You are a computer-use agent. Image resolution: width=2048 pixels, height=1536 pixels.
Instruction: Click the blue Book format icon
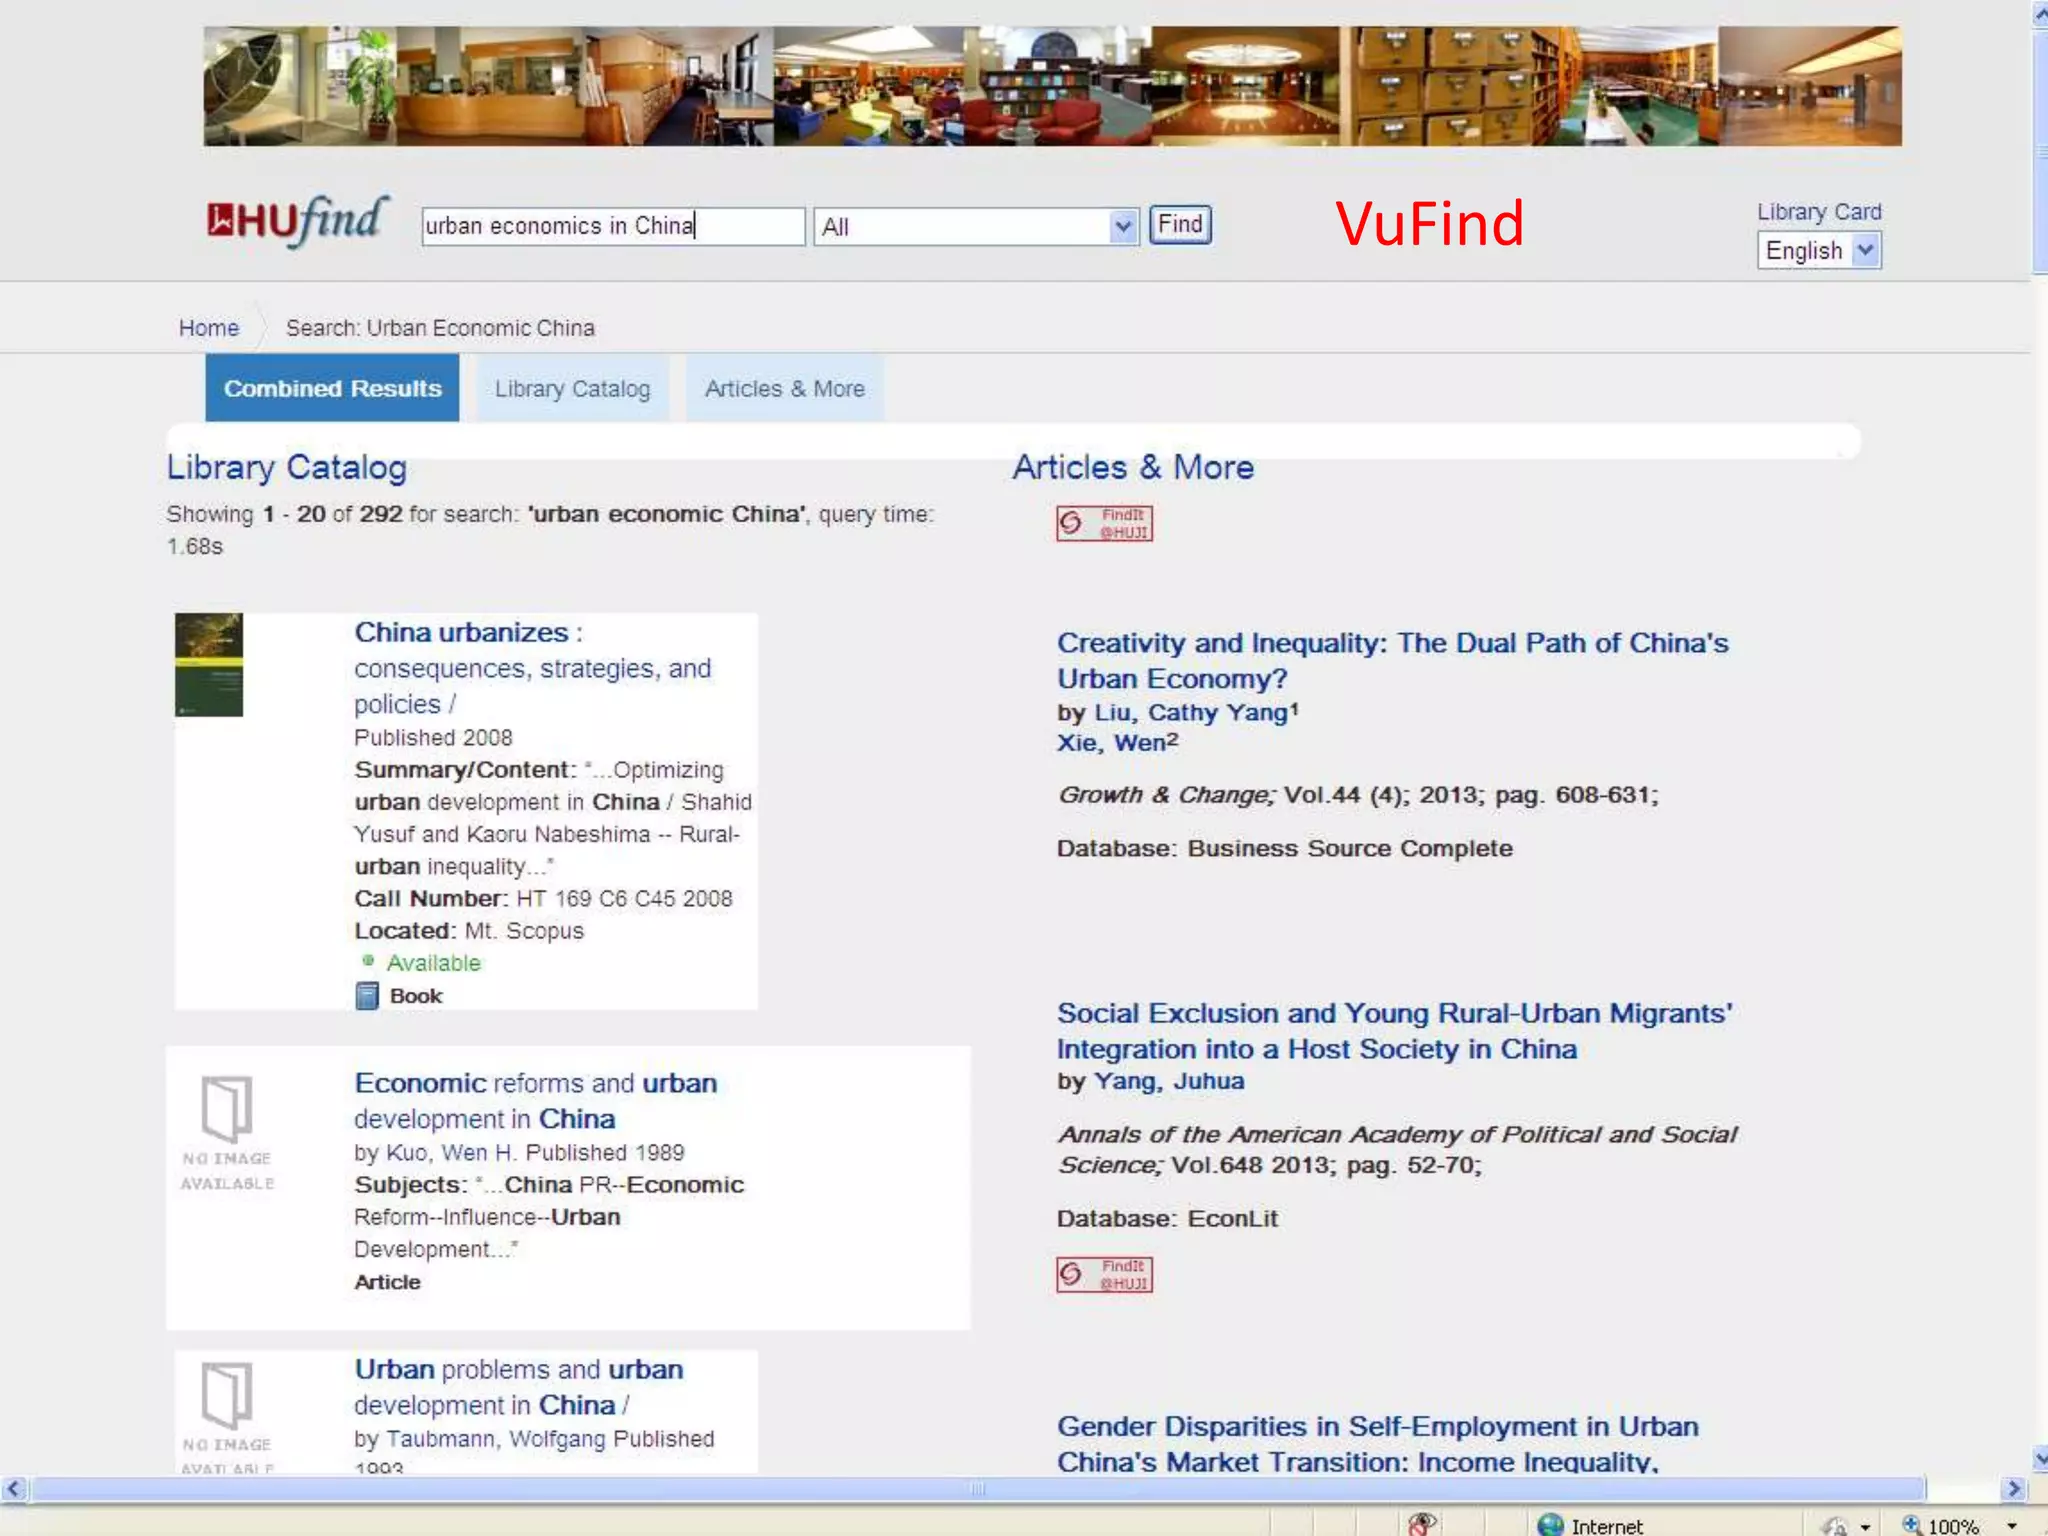click(367, 996)
